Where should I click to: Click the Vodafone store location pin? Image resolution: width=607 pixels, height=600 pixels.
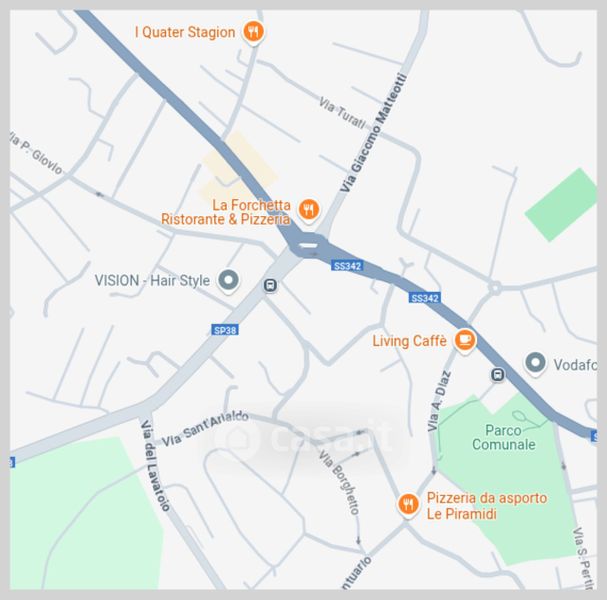pos(535,364)
